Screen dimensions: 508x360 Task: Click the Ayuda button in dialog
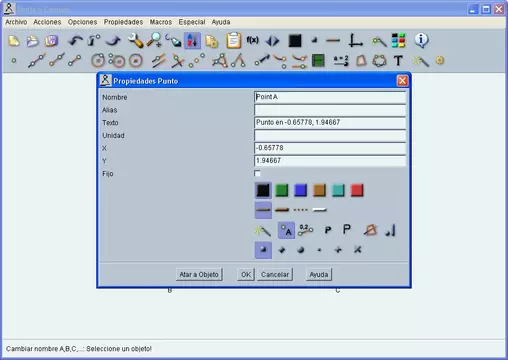(x=319, y=274)
